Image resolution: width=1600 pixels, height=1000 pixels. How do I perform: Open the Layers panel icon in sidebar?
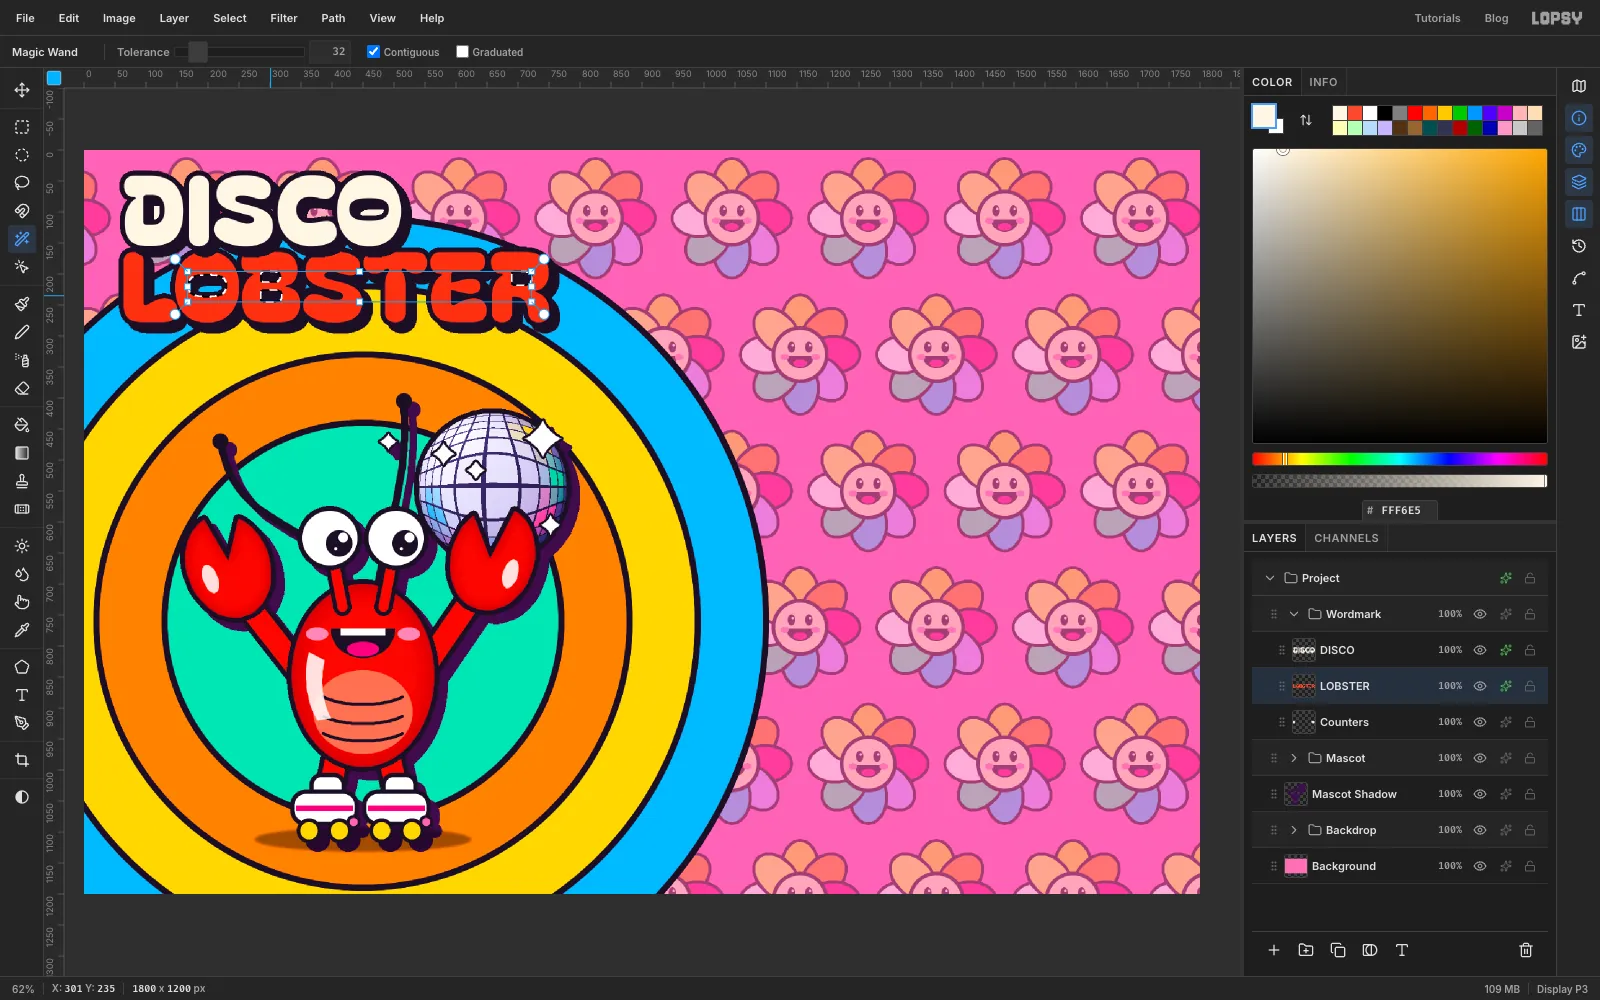coord(1579,182)
